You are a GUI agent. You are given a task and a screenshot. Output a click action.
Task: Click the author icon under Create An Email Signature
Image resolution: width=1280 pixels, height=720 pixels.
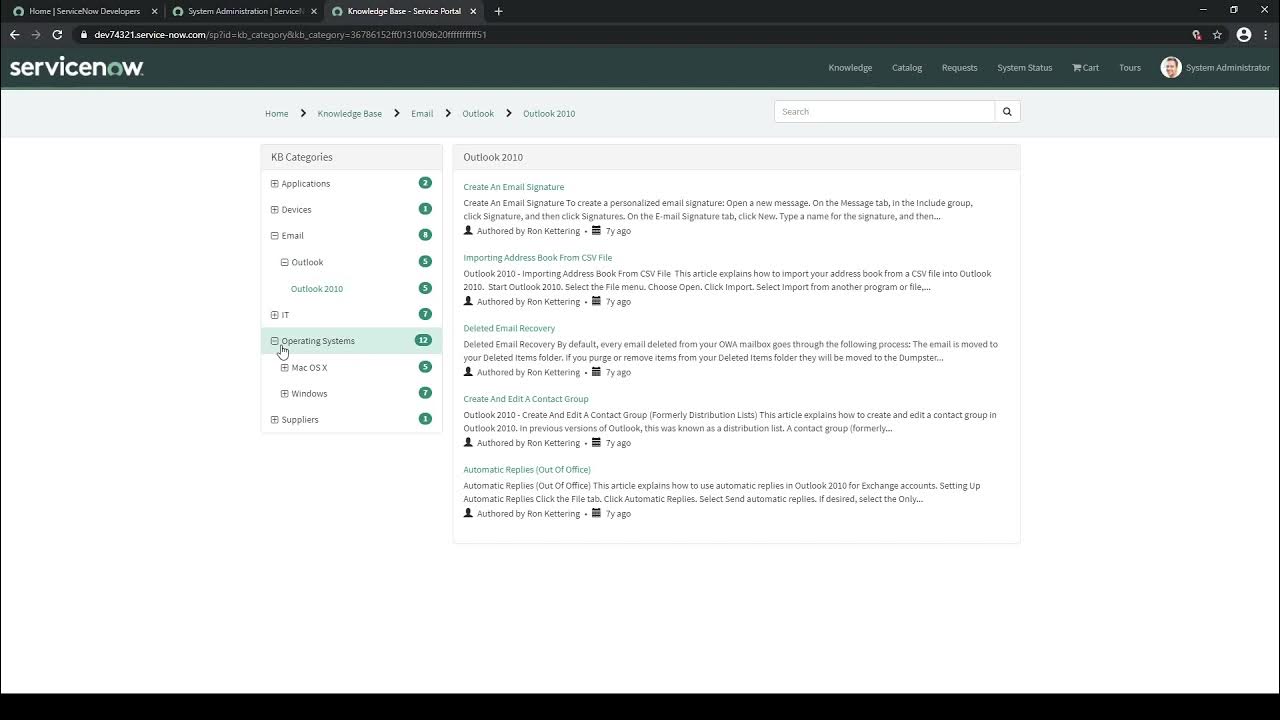click(x=468, y=230)
